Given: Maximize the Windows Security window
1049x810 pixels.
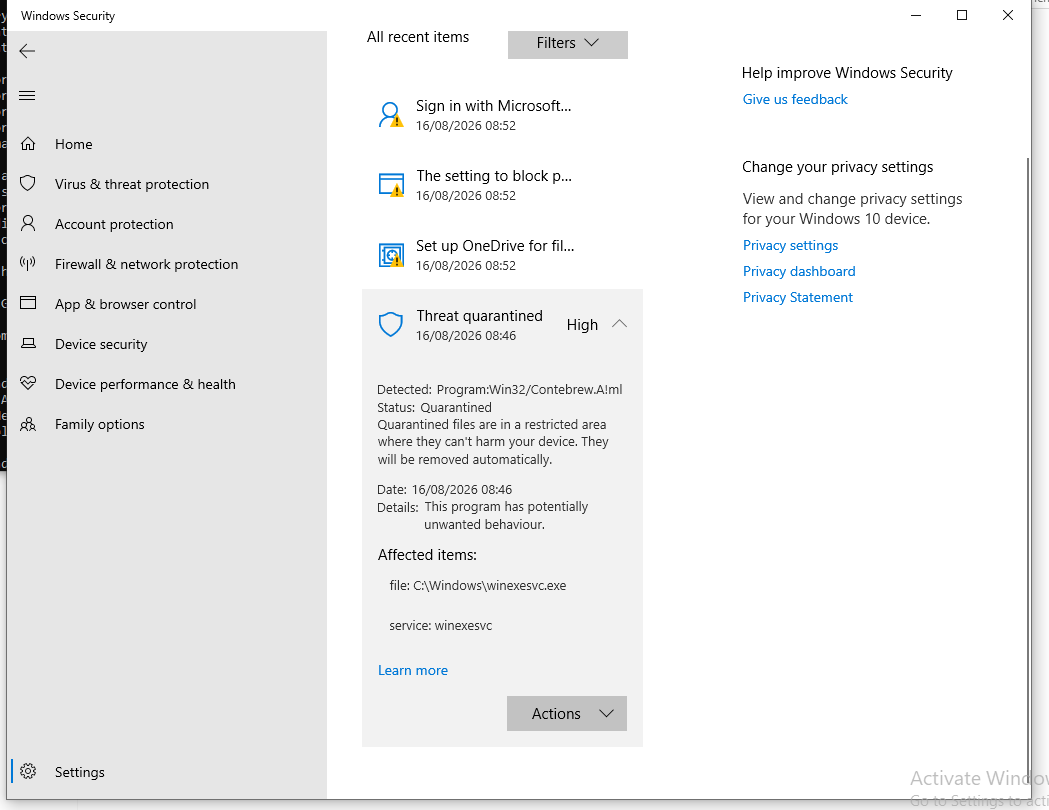Looking at the screenshot, I should (x=962, y=15).
